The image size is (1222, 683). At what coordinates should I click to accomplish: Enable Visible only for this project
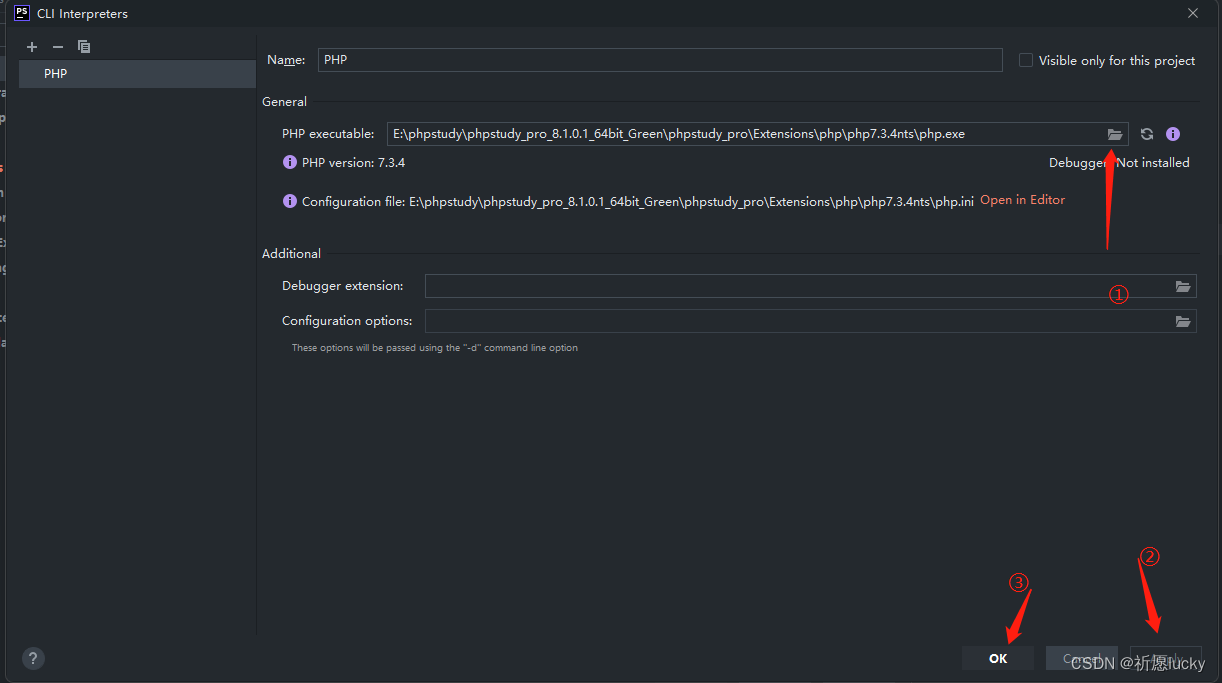point(1026,60)
